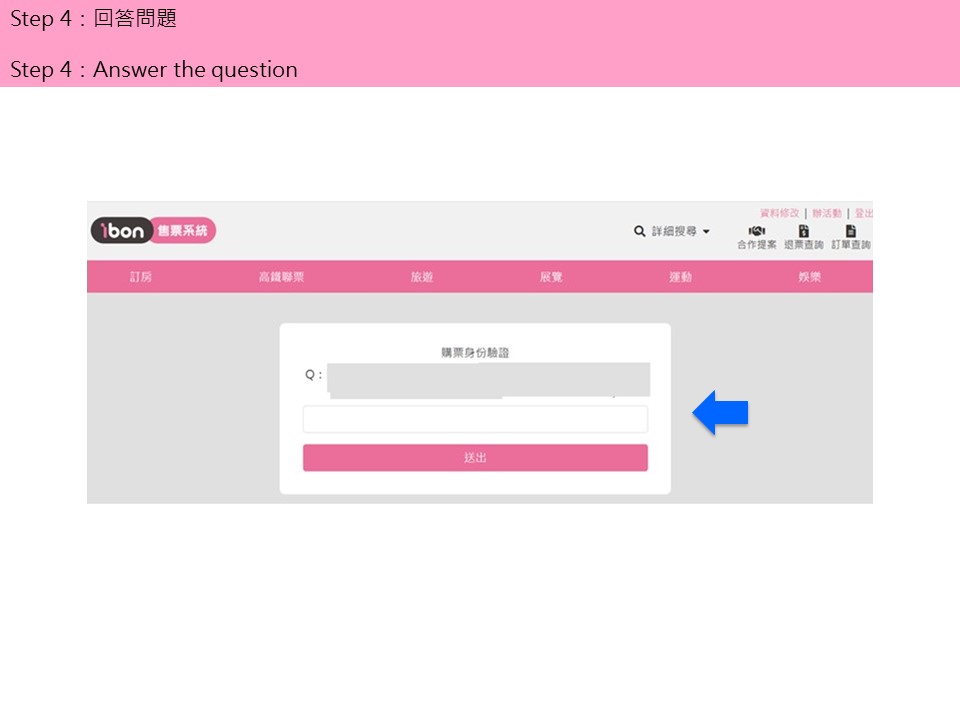Switch to the 展覽 navigation tab

(551, 277)
